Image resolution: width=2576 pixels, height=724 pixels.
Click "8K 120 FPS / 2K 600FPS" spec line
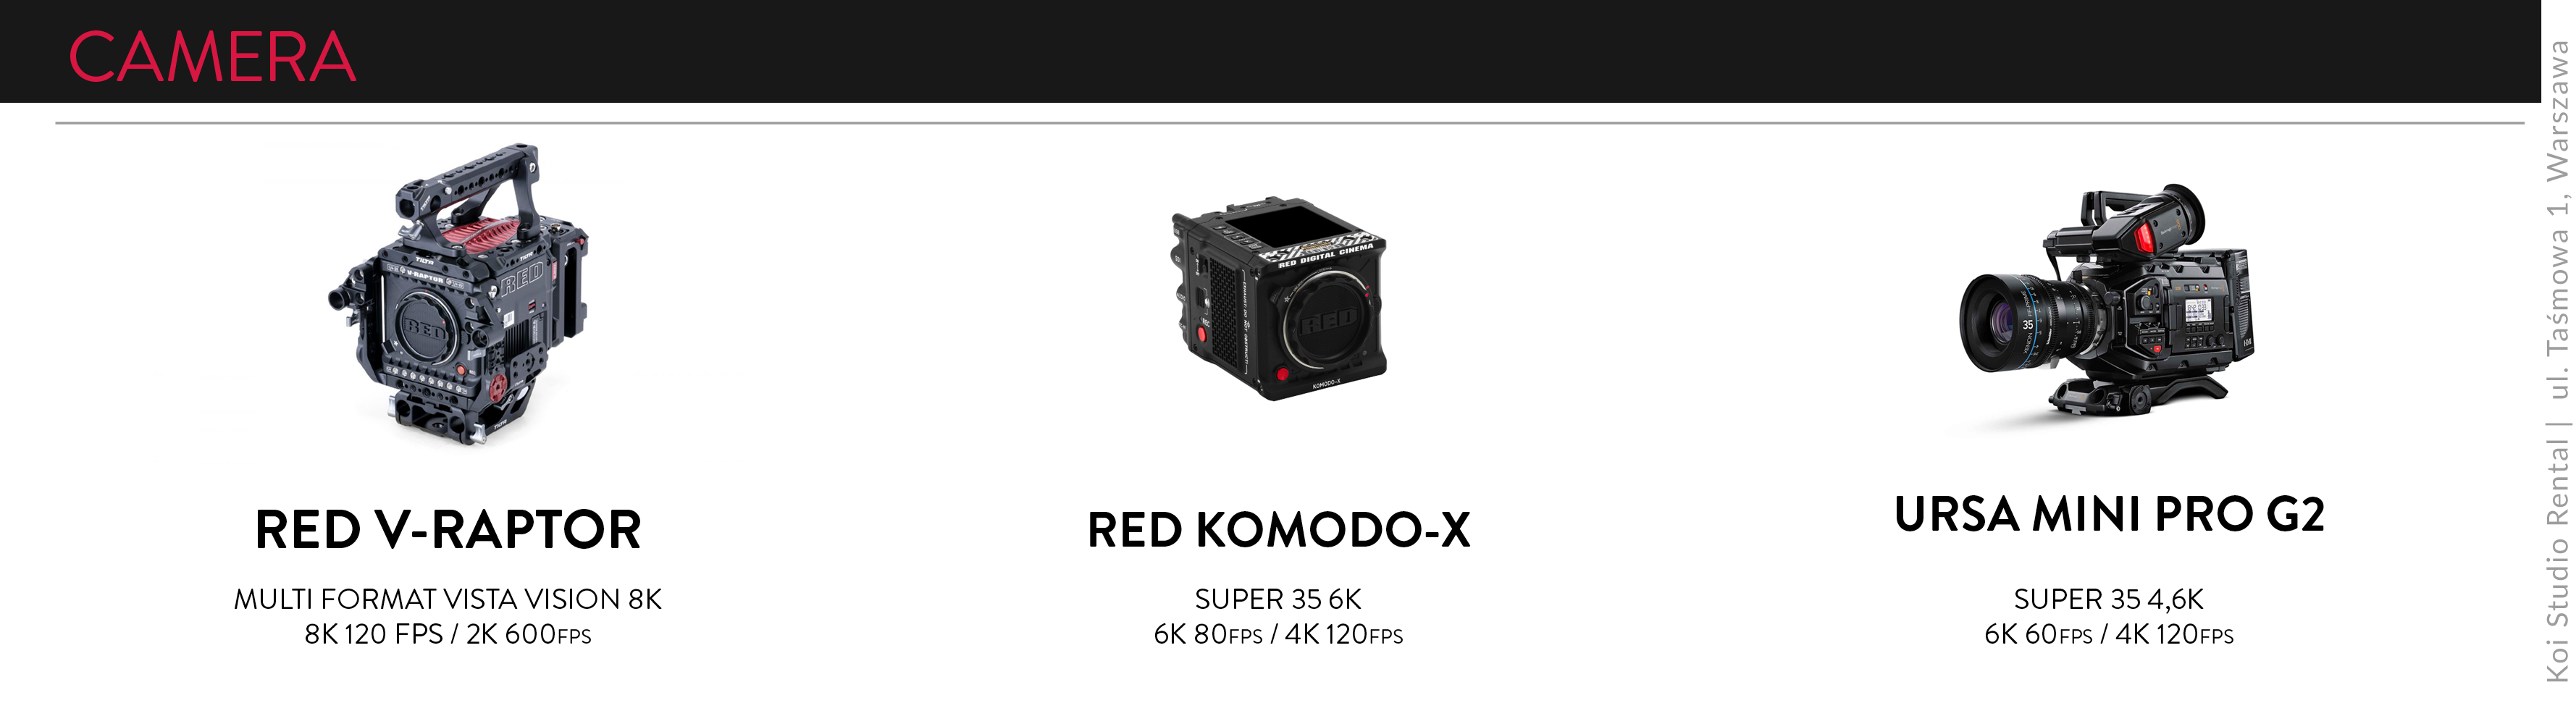coord(448,634)
